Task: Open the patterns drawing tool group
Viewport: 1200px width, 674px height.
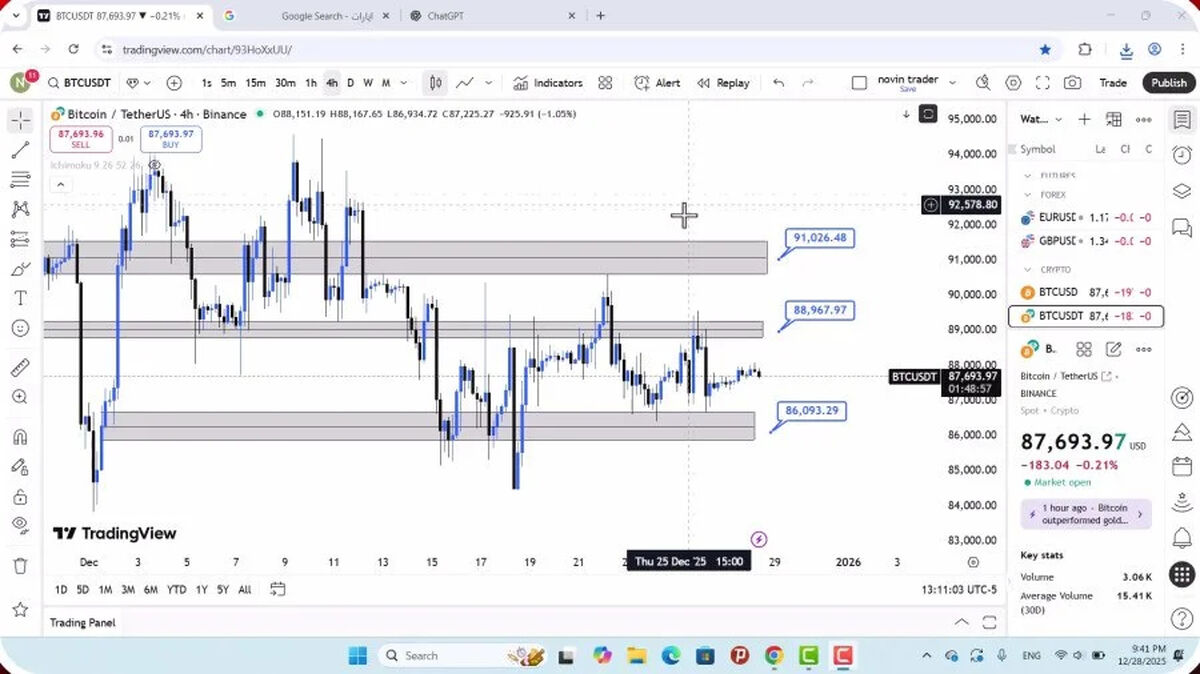Action: [x=20, y=210]
